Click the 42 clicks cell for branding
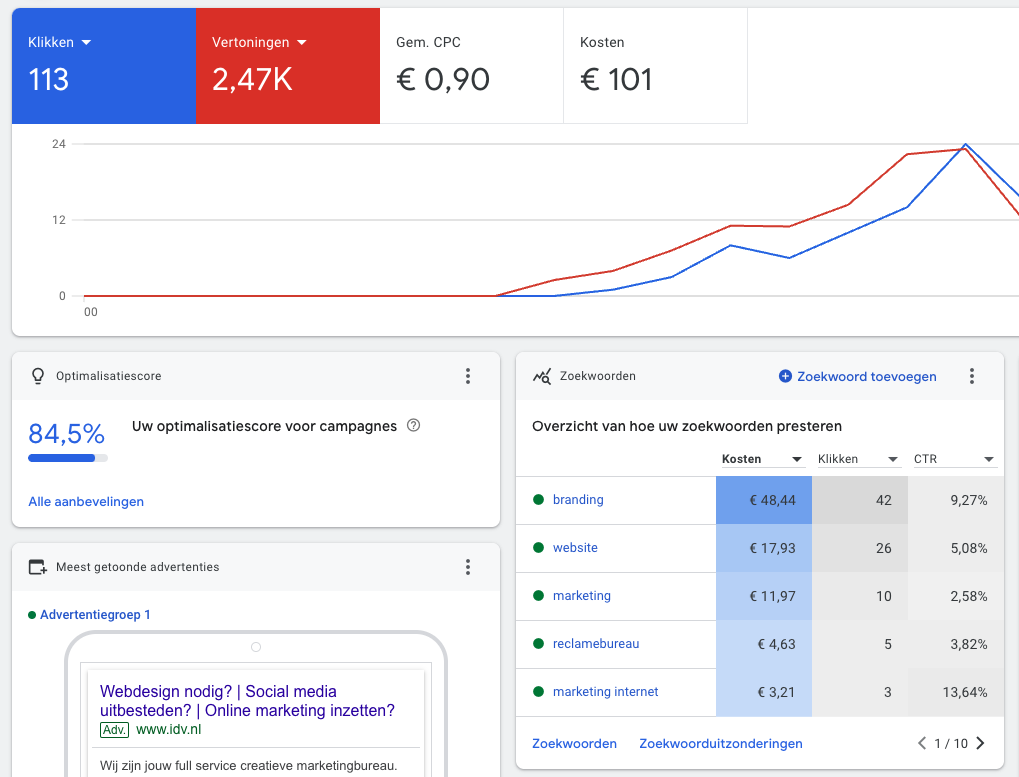This screenshot has height=777, width=1019. click(x=860, y=500)
